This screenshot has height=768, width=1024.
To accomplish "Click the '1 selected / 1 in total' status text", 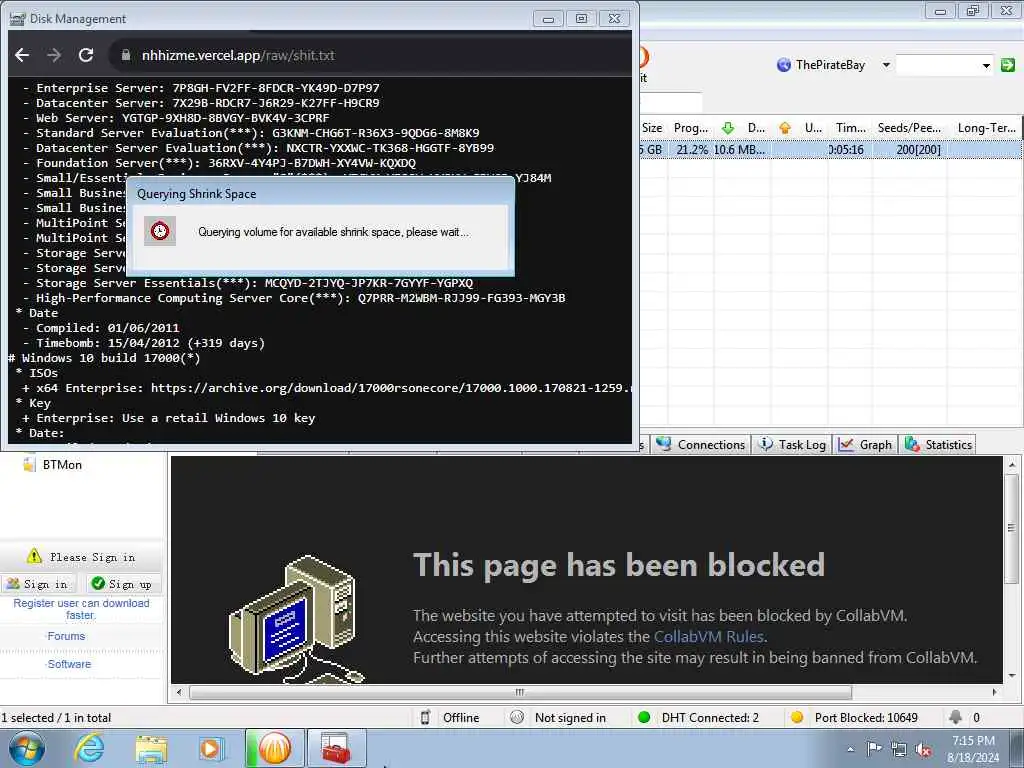I will tap(56, 718).
